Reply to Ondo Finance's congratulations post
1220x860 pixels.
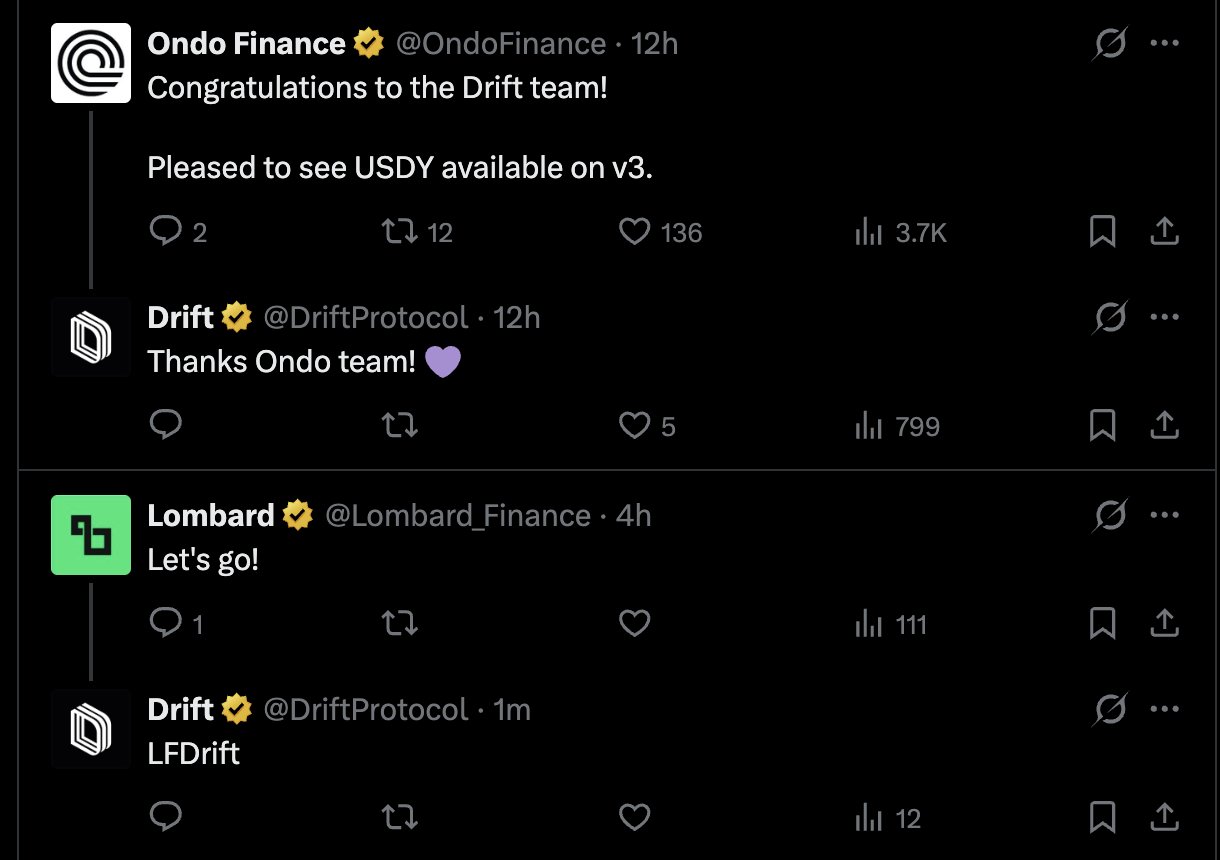(165, 232)
